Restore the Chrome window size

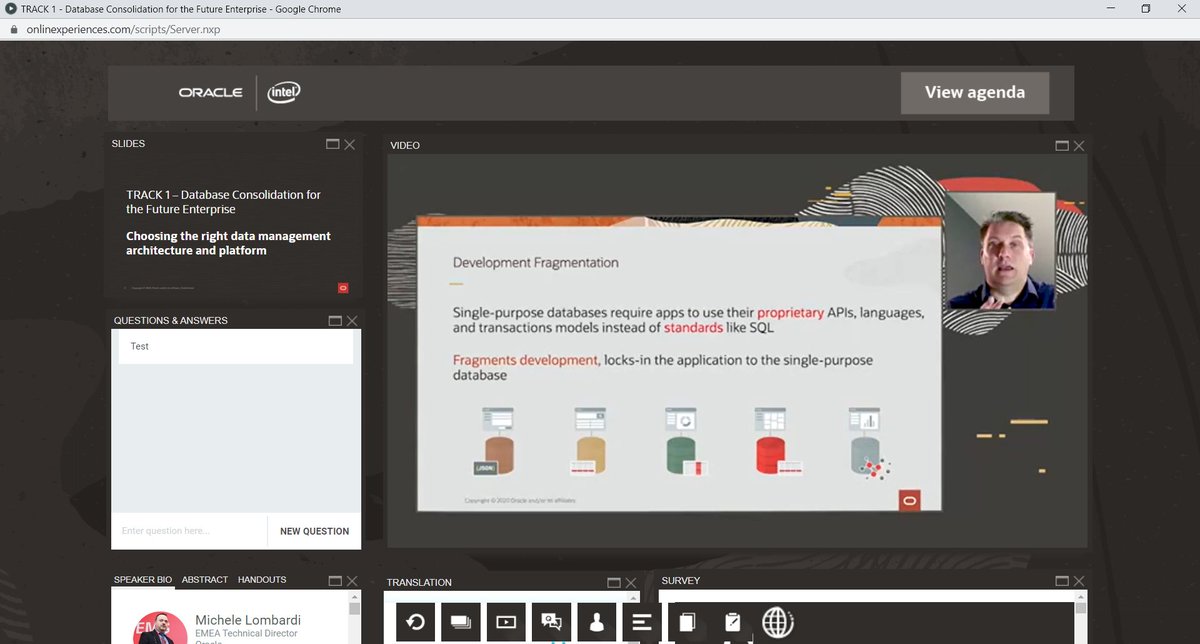click(x=1146, y=9)
